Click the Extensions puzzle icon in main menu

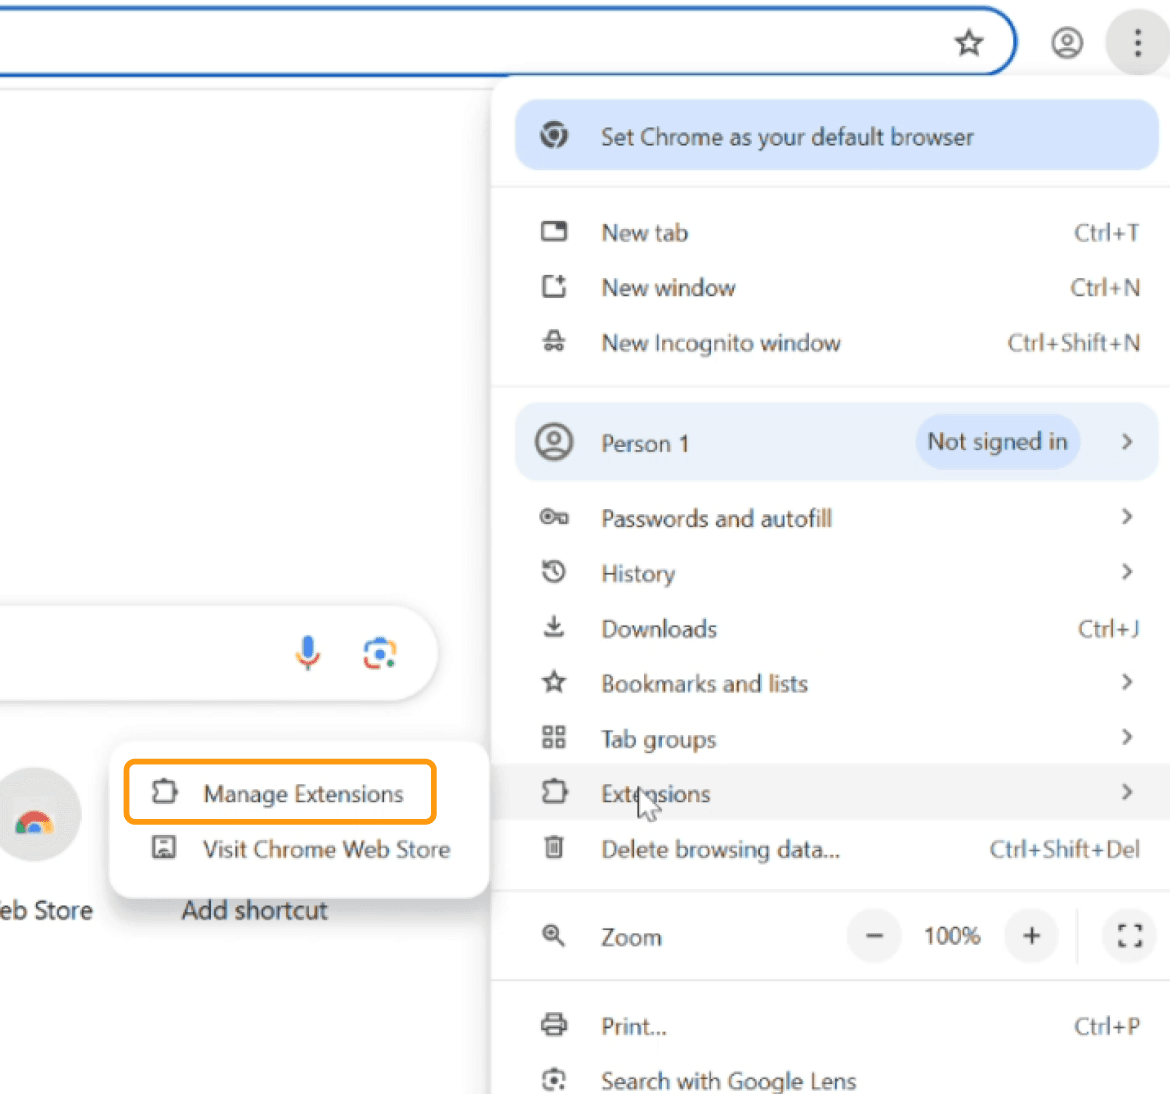tap(554, 792)
